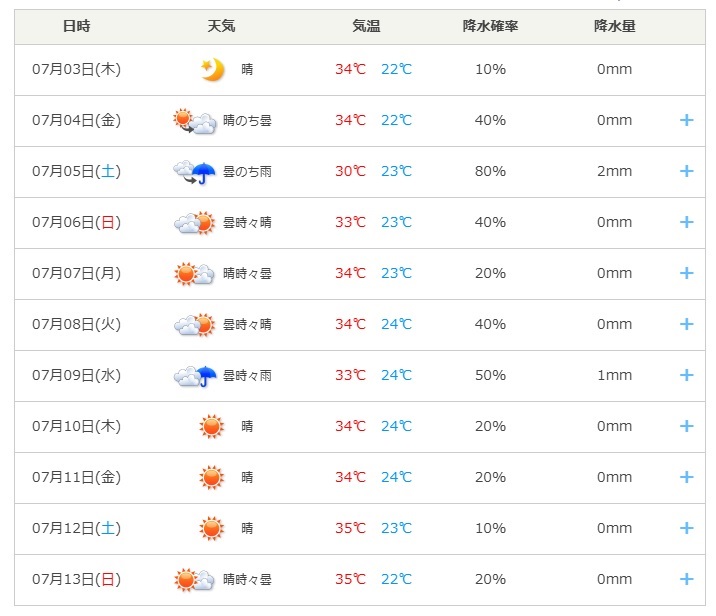Click the cloud-to-umbrella icon for 07月05日
The width and height of the screenshot is (716, 616).
click(x=195, y=172)
